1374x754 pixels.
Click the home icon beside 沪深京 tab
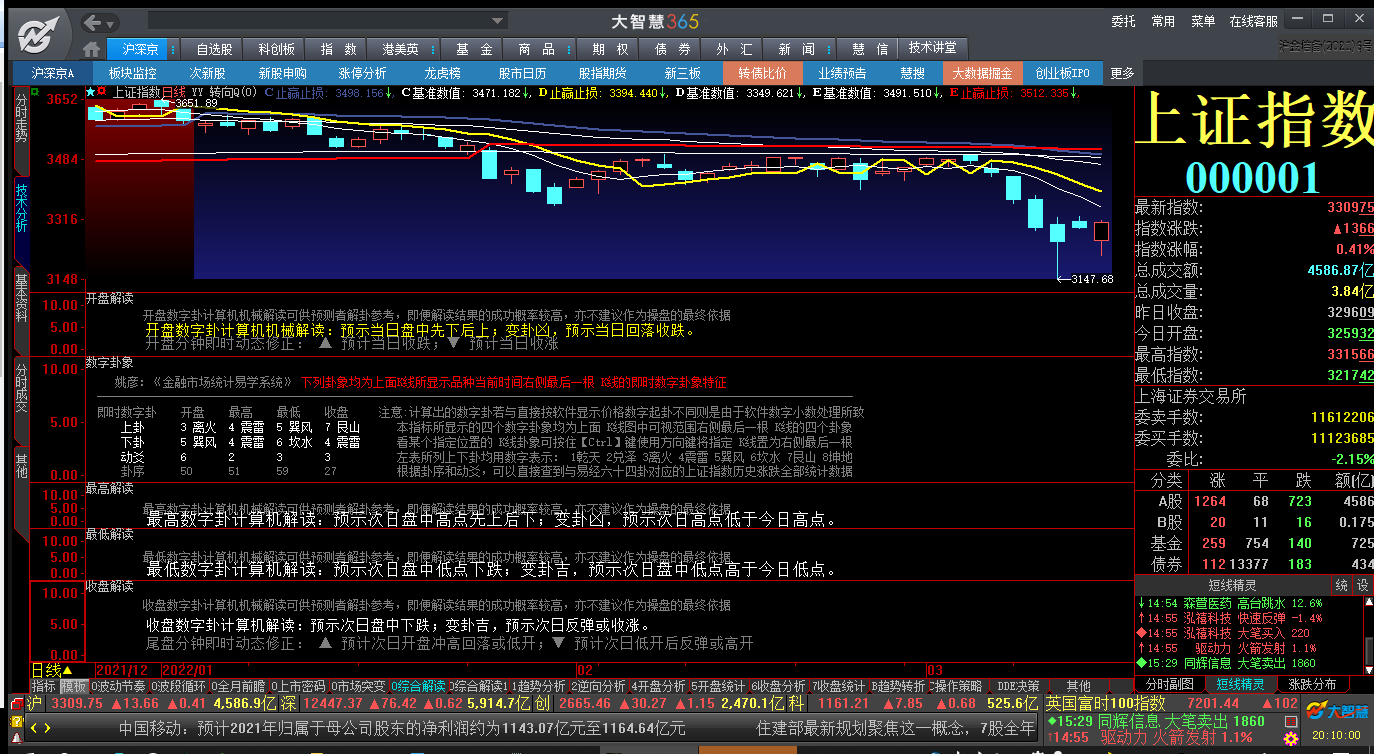[92, 49]
